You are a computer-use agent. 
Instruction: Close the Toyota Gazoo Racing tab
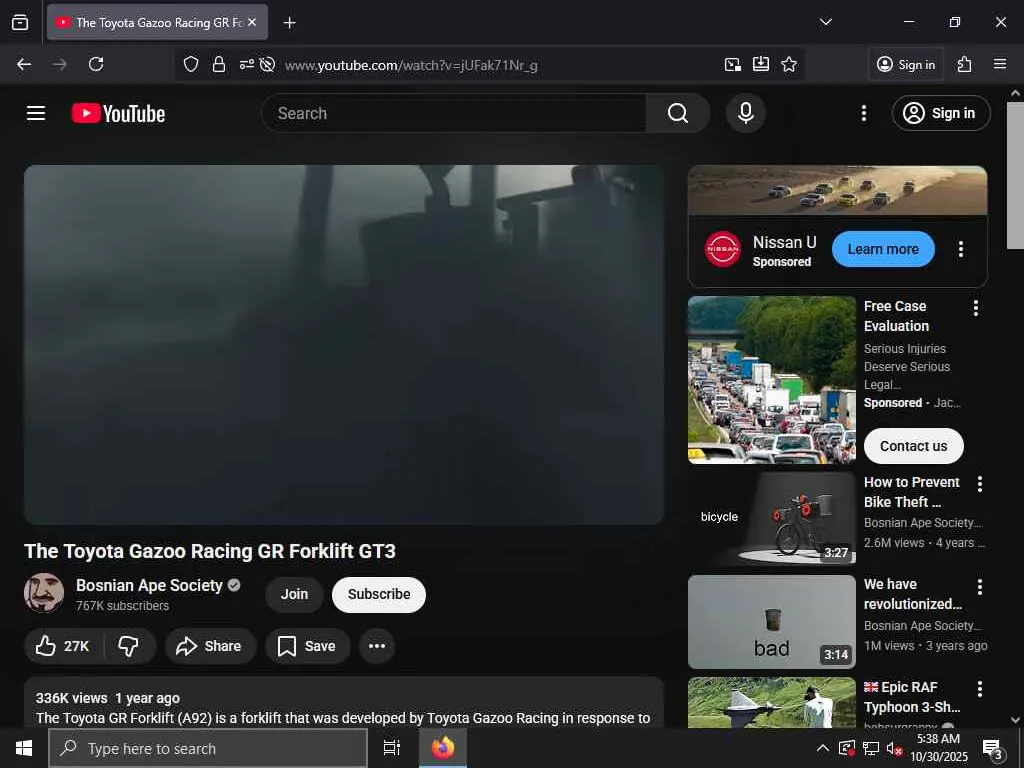[252, 22]
